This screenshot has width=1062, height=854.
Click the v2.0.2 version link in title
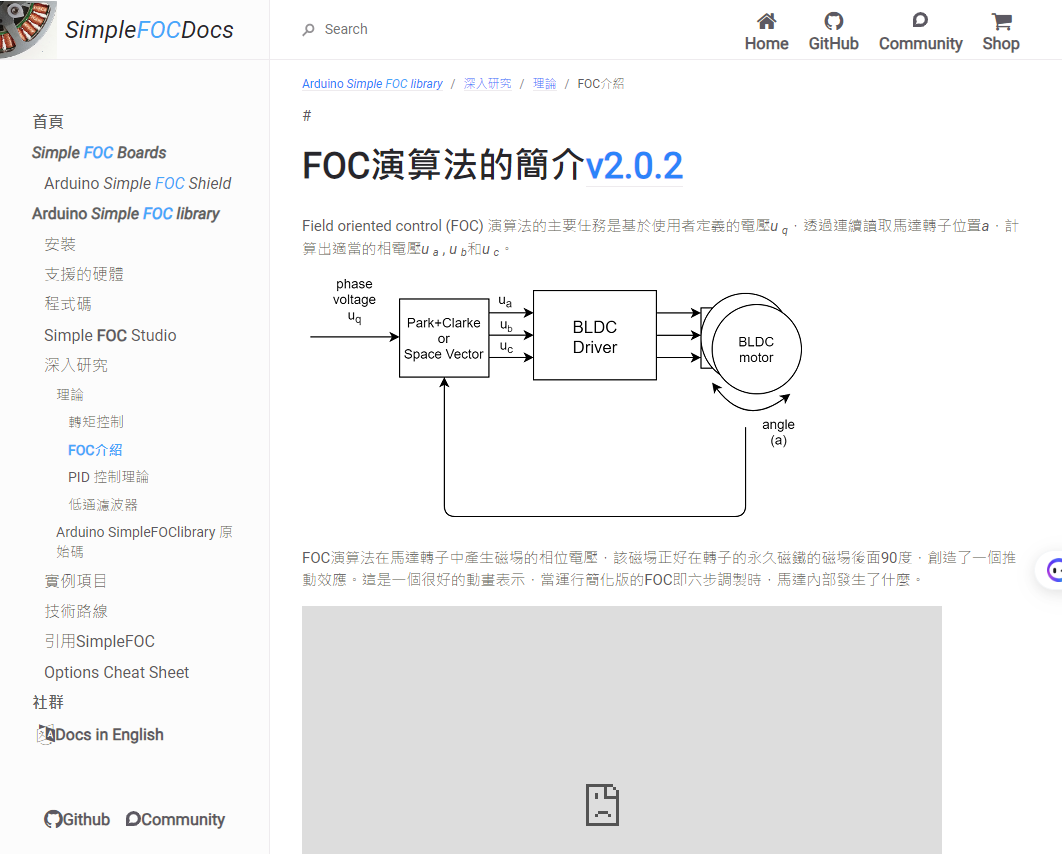point(634,166)
